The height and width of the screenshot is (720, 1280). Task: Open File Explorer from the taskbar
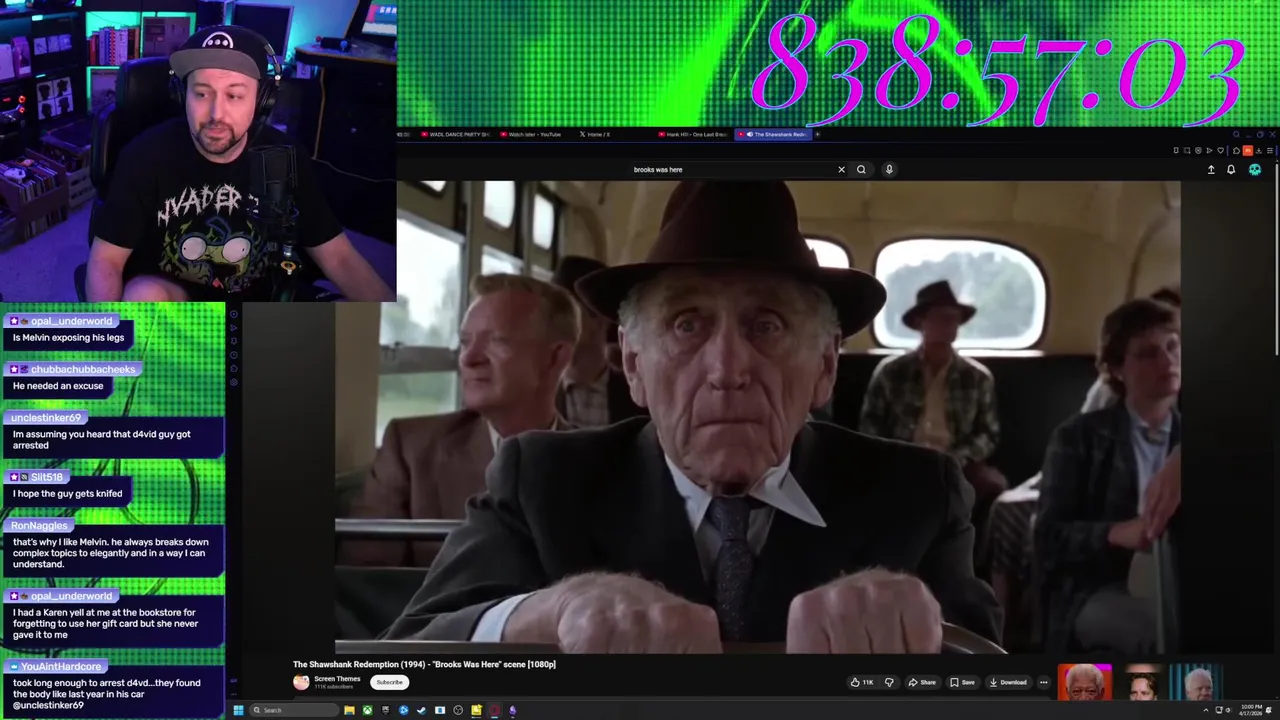(349, 710)
